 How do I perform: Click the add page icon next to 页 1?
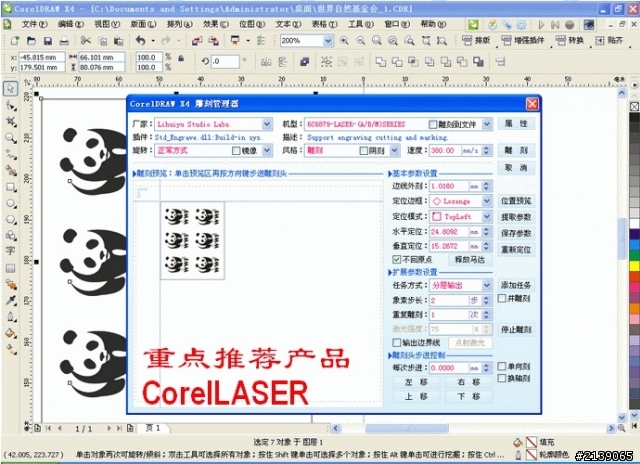[x=130, y=428]
